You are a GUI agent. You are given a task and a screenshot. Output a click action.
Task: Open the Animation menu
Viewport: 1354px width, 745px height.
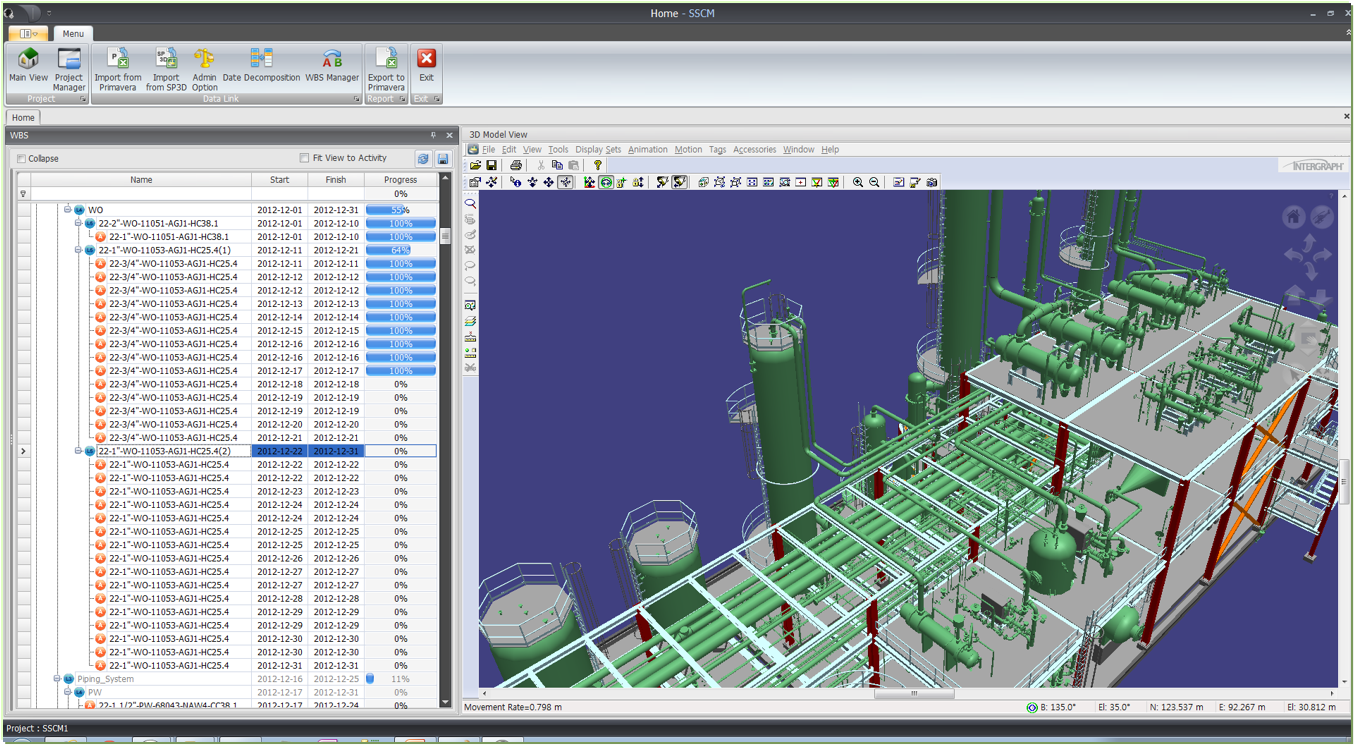[x=647, y=150]
